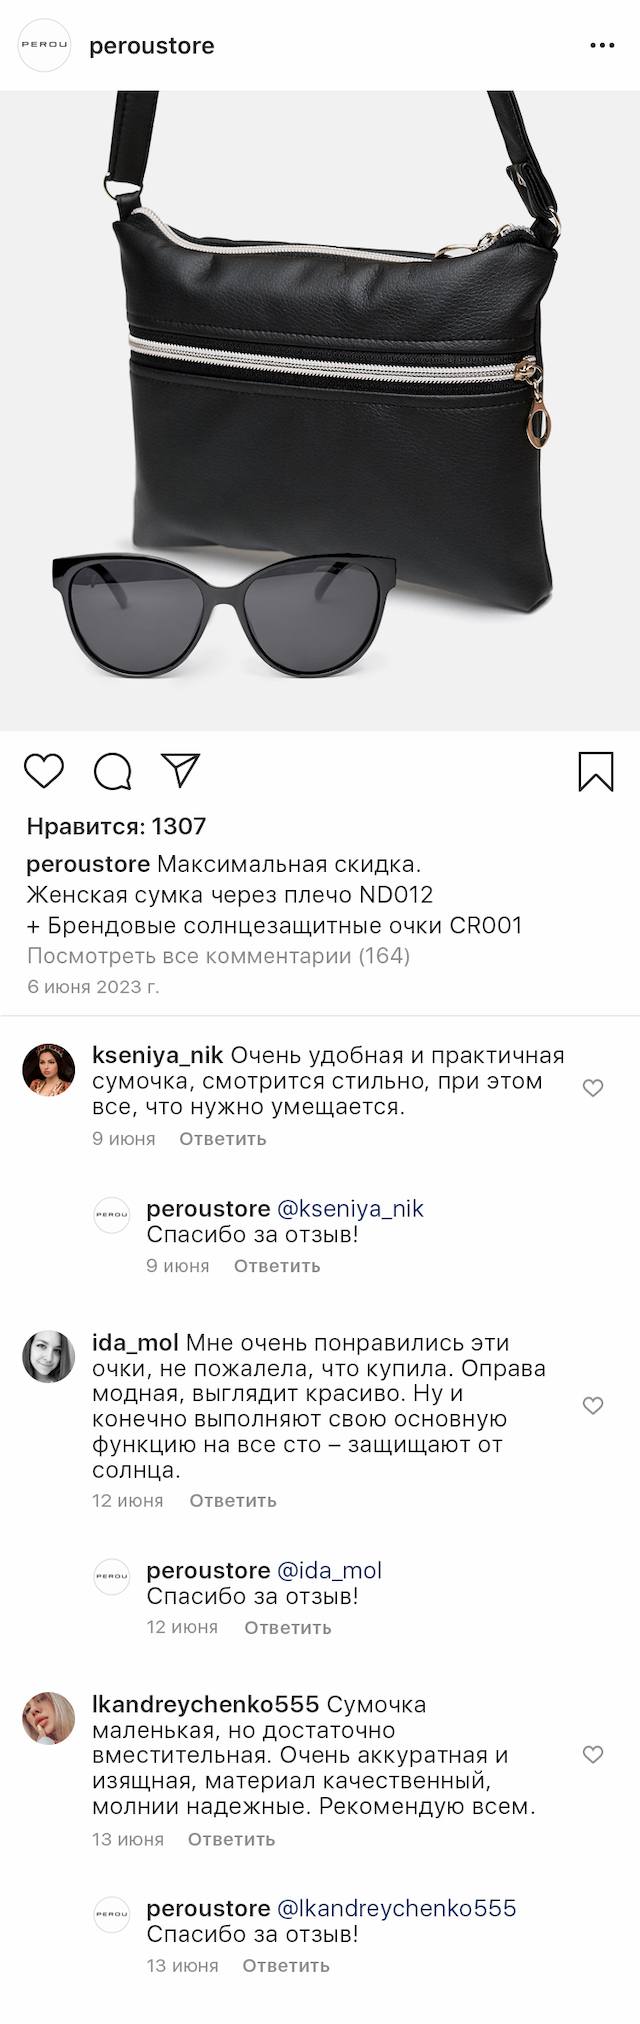
Task: Open the bag and sunglasses product photo
Action: coord(320,410)
